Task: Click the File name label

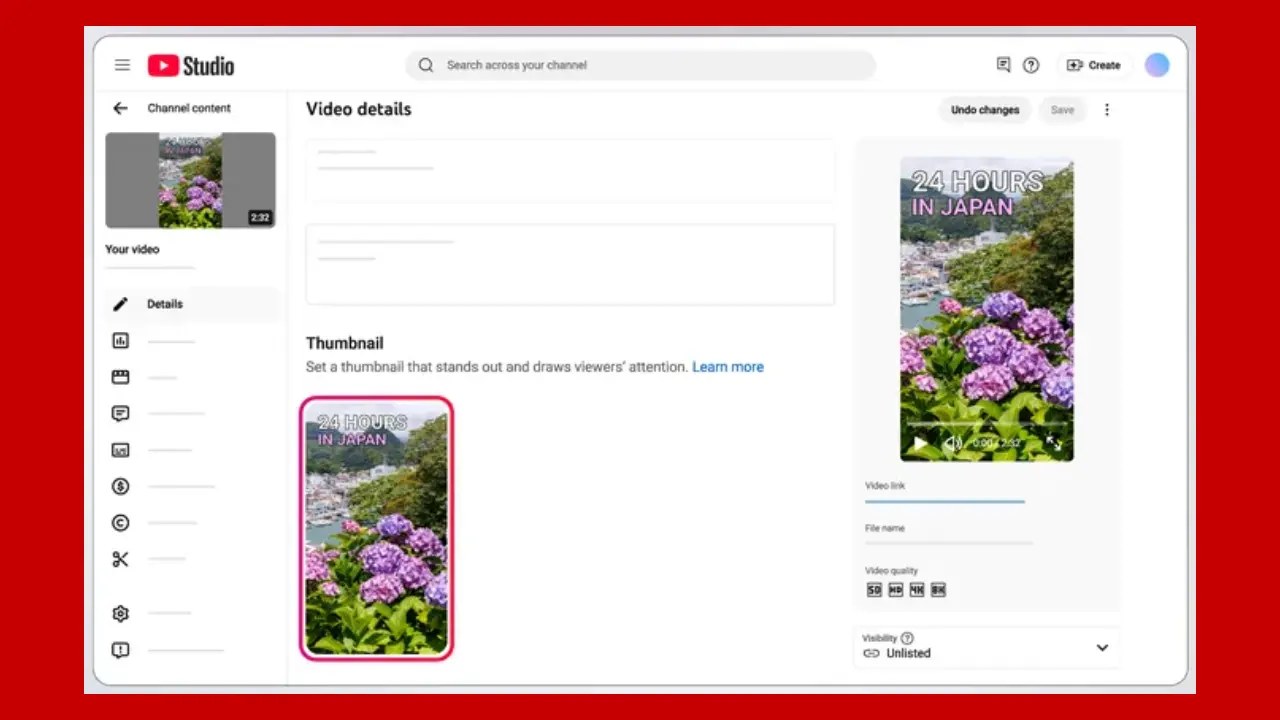Action: [885, 528]
